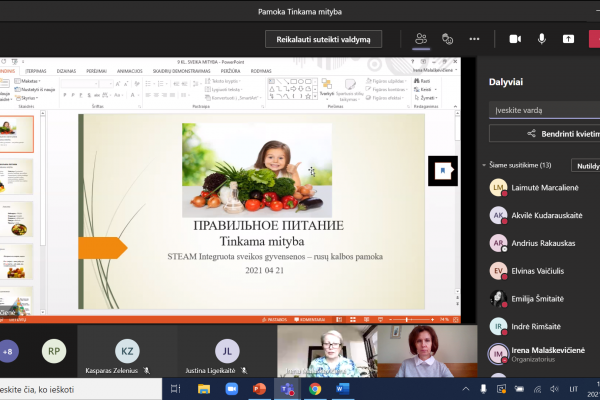Click the PASTABOS notes button
The image size is (600, 400).
click(x=274, y=320)
